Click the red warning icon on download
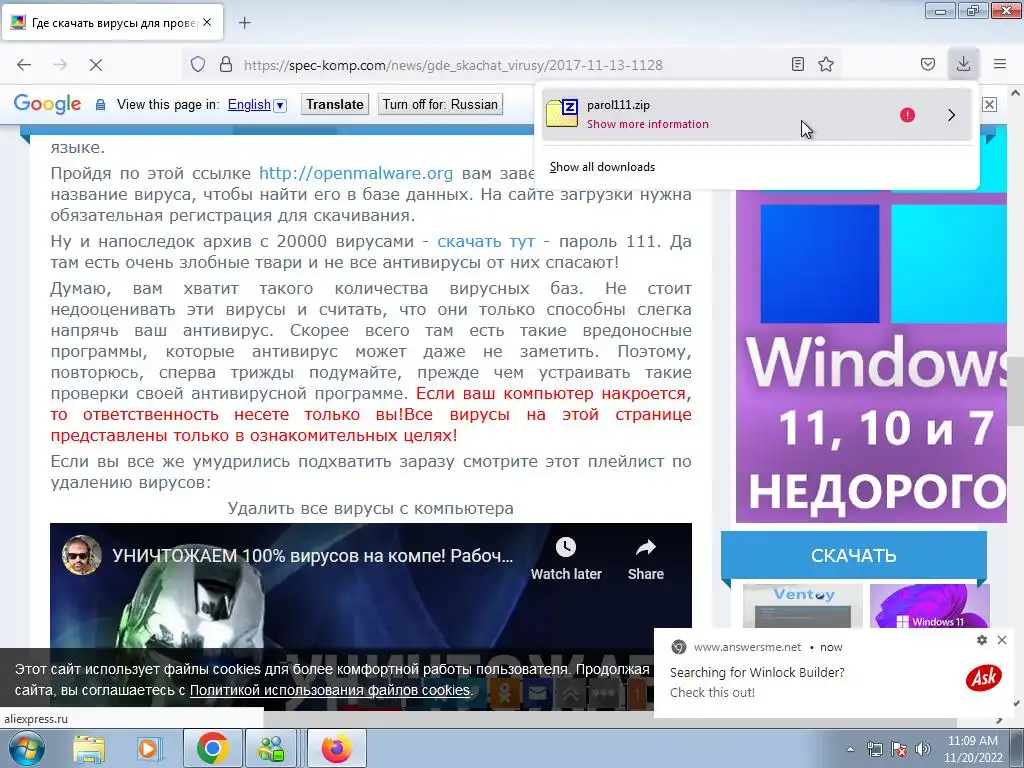 tap(907, 115)
